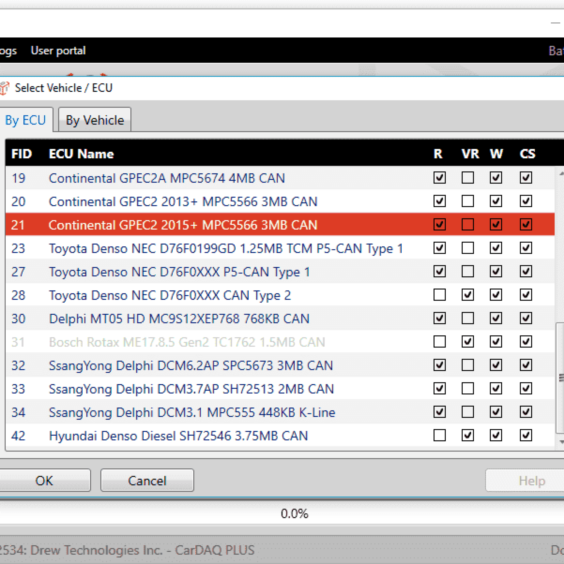Screen dimensions: 564x564
Task: Toggle CS checkbox for SsangYong Delphi DCM3.7AP row
Action: click(526, 388)
